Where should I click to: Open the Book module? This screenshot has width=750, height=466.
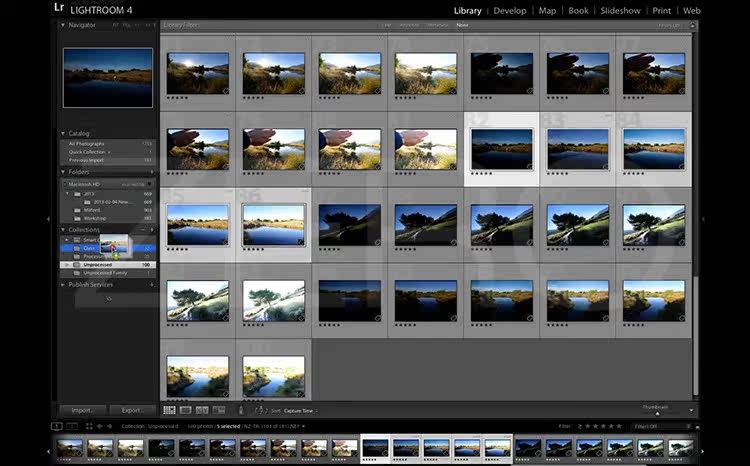click(578, 11)
